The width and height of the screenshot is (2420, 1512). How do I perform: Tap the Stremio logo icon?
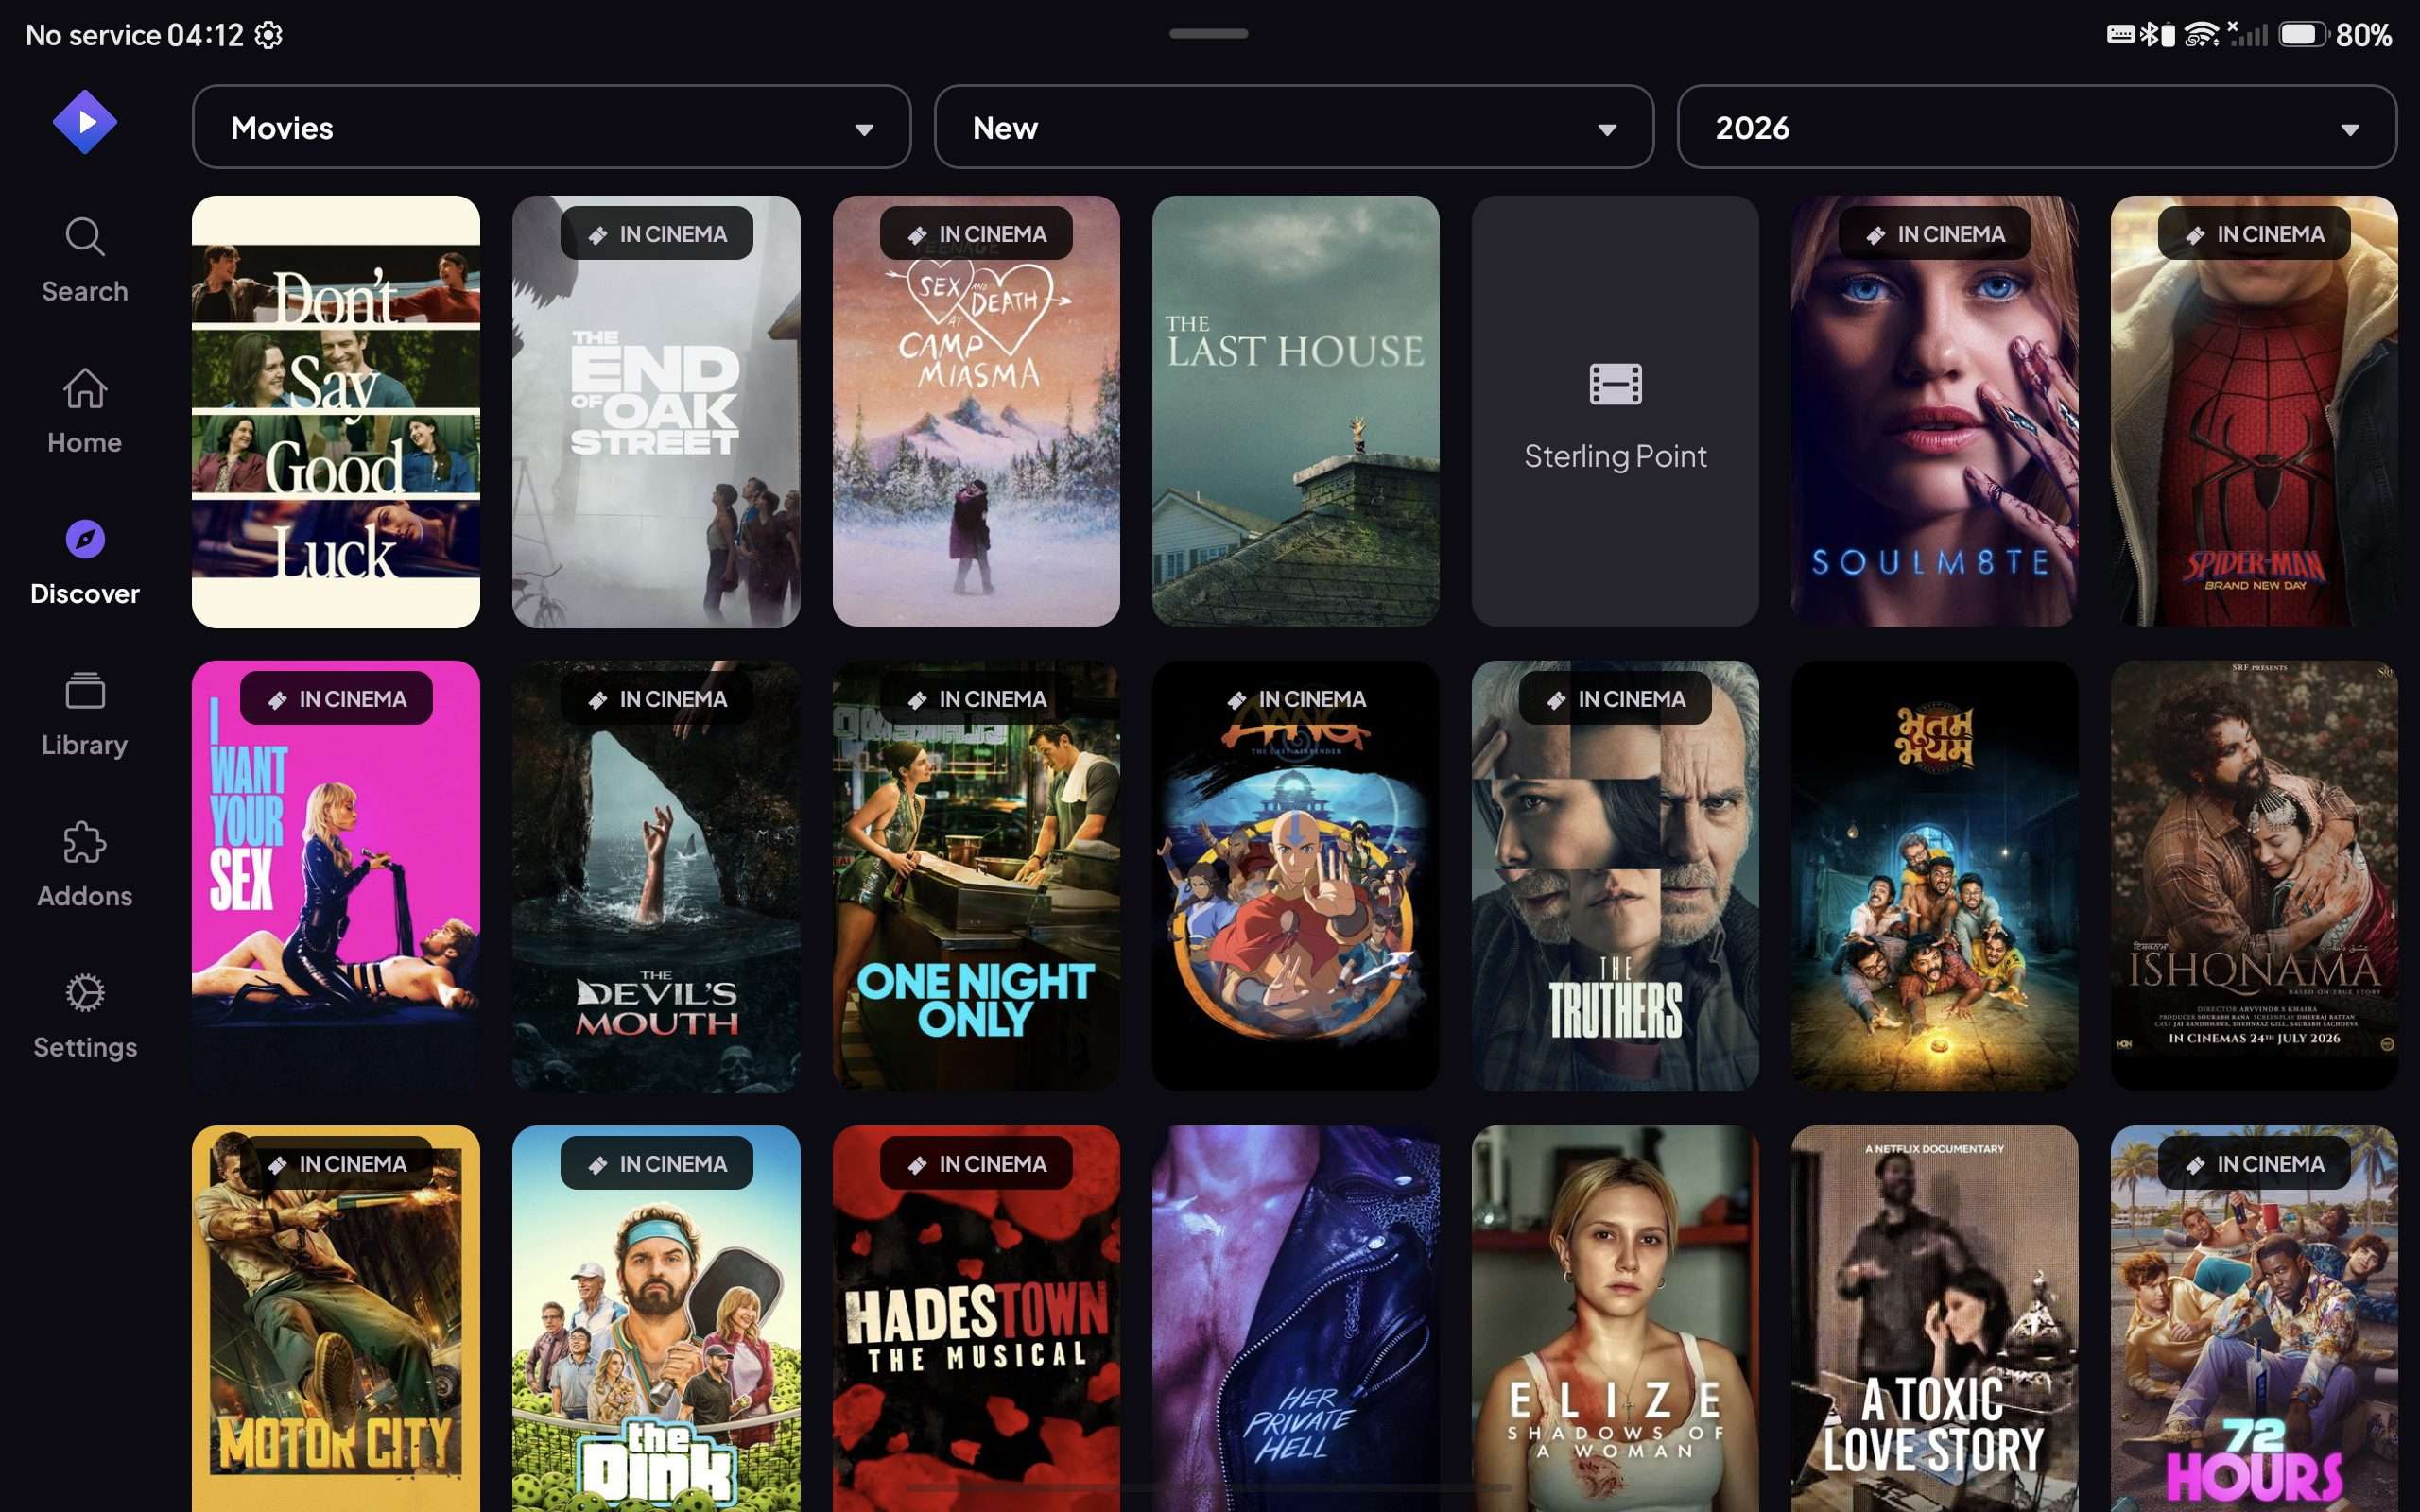click(85, 122)
